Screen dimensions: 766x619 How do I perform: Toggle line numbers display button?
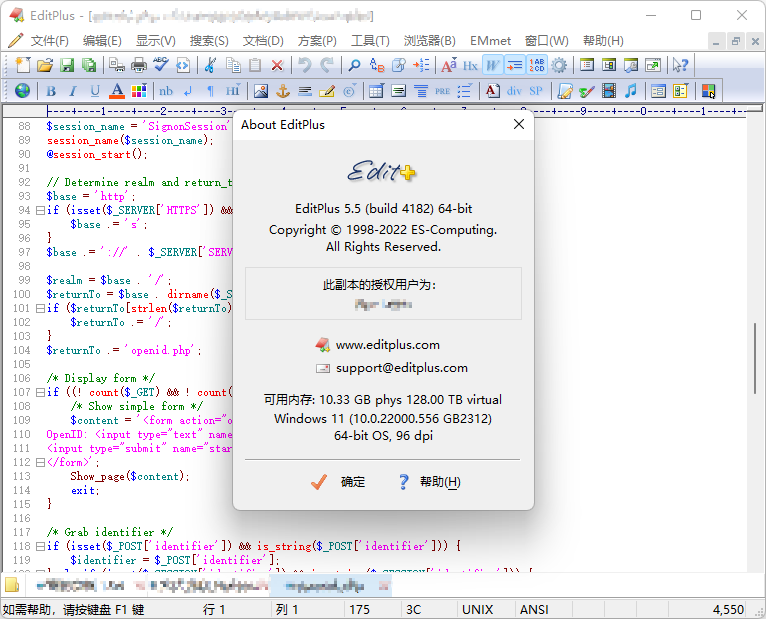537,65
